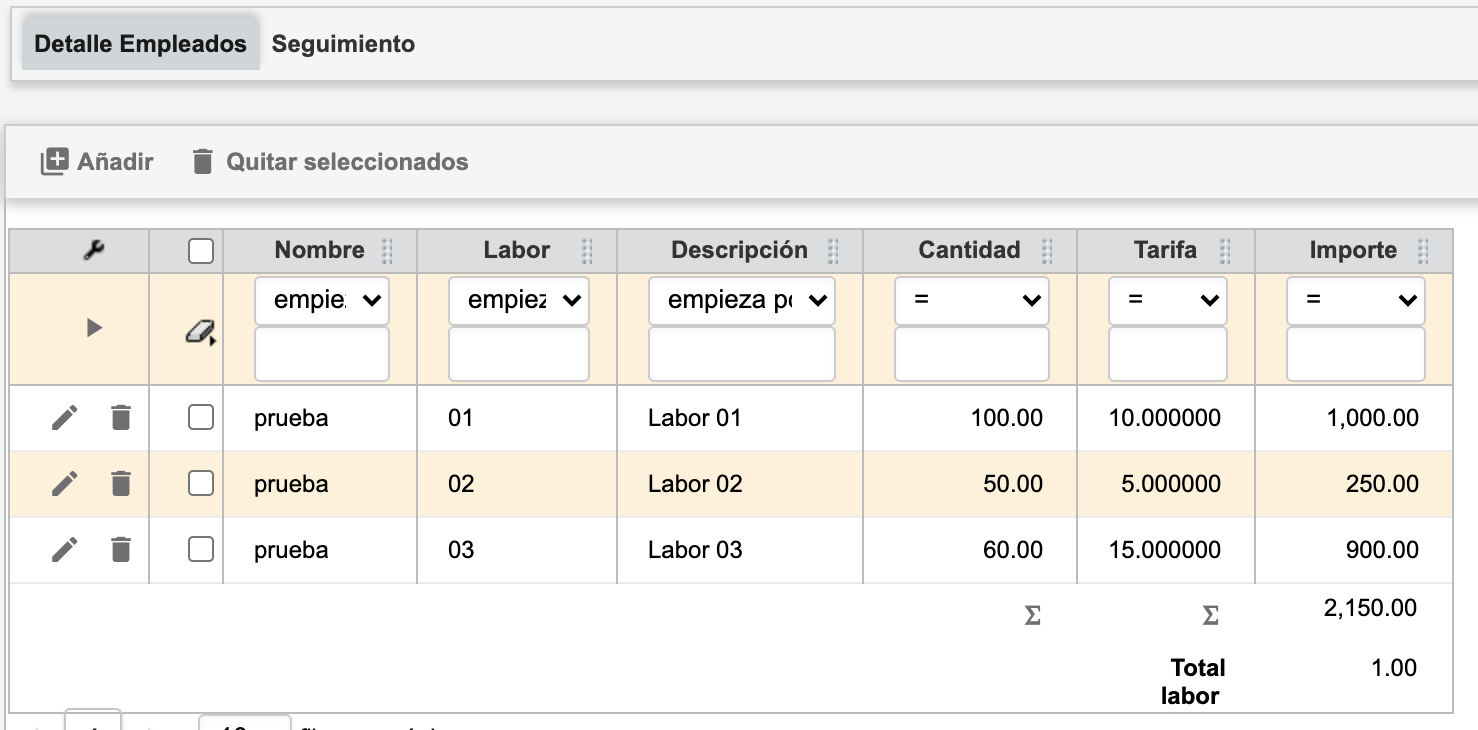The image size is (1478, 730).
Task: Edit the Labor 02 row with pencil icon
Action: (x=64, y=484)
